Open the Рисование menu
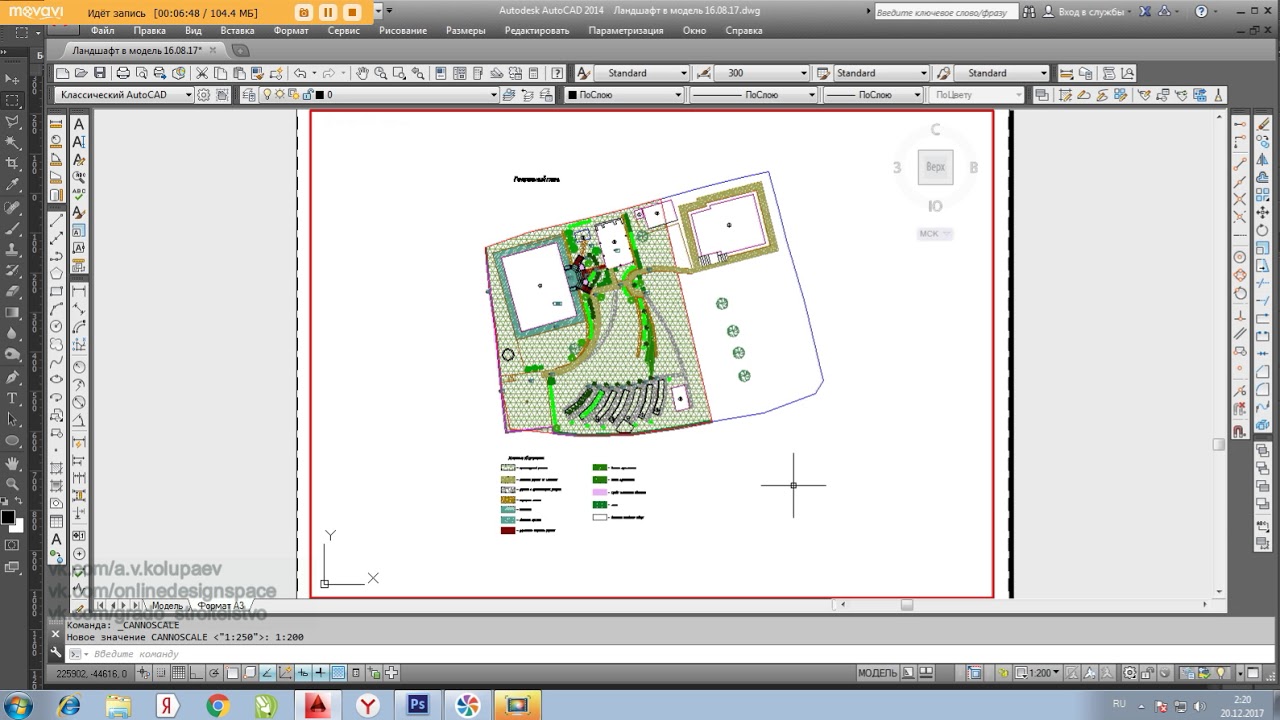Viewport: 1280px width, 720px height. 403,30
